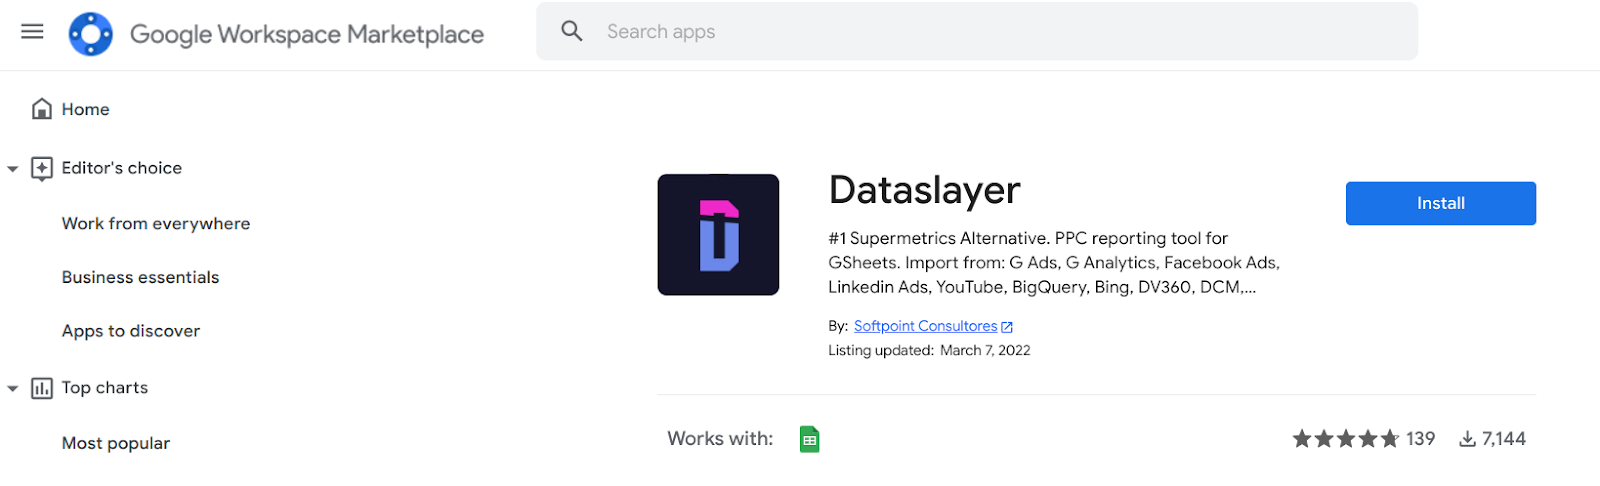Click the Google Workspace Marketplace logo
The width and height of the screenshot is (1600, 486).
[x=91, y=34]
